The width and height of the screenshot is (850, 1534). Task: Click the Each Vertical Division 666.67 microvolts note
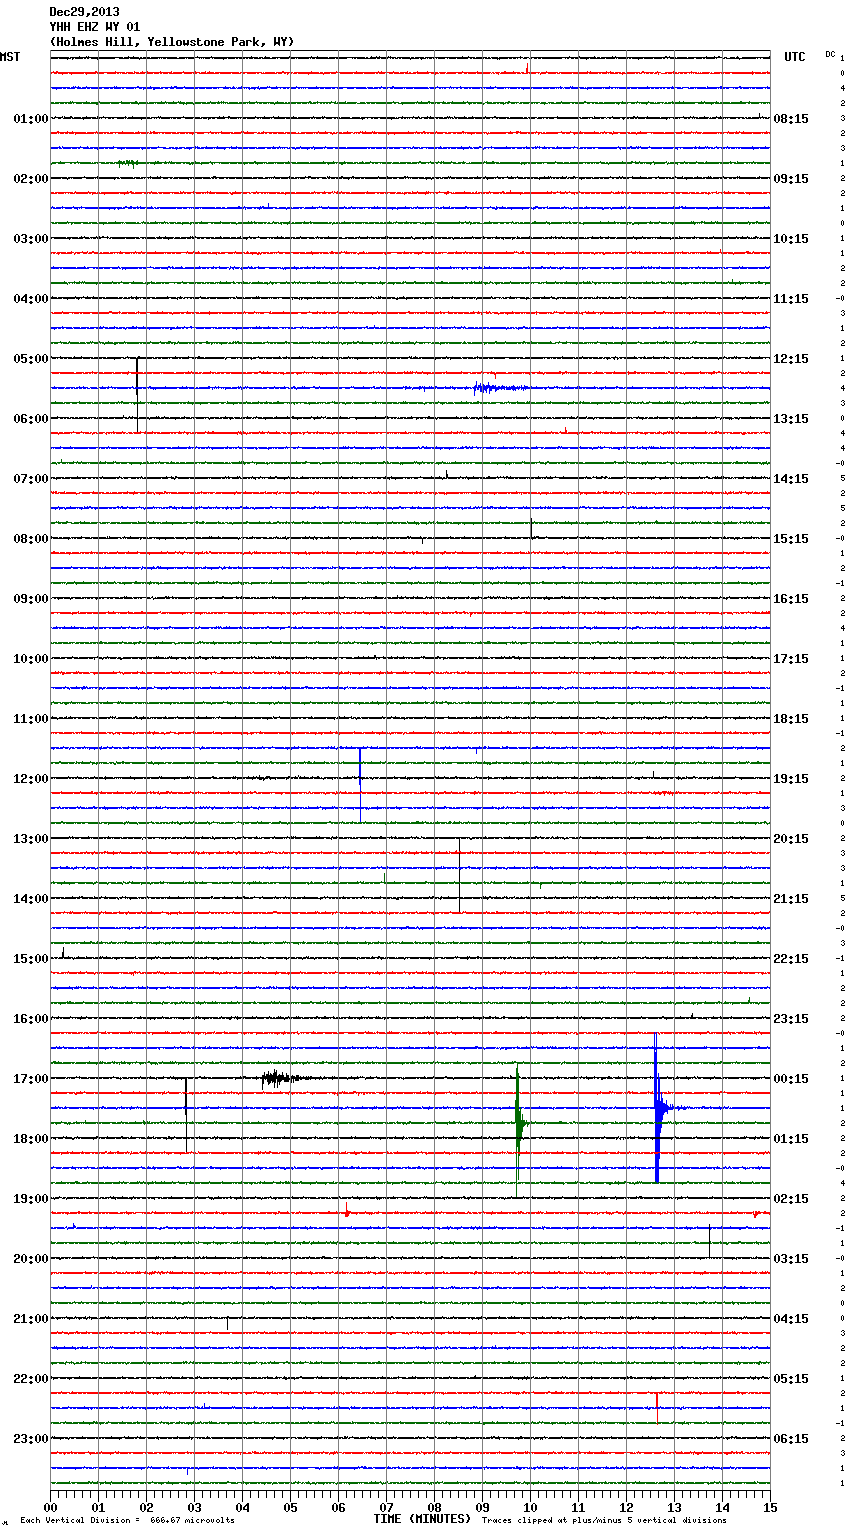pyautogui.click(x=127, y=1521)
